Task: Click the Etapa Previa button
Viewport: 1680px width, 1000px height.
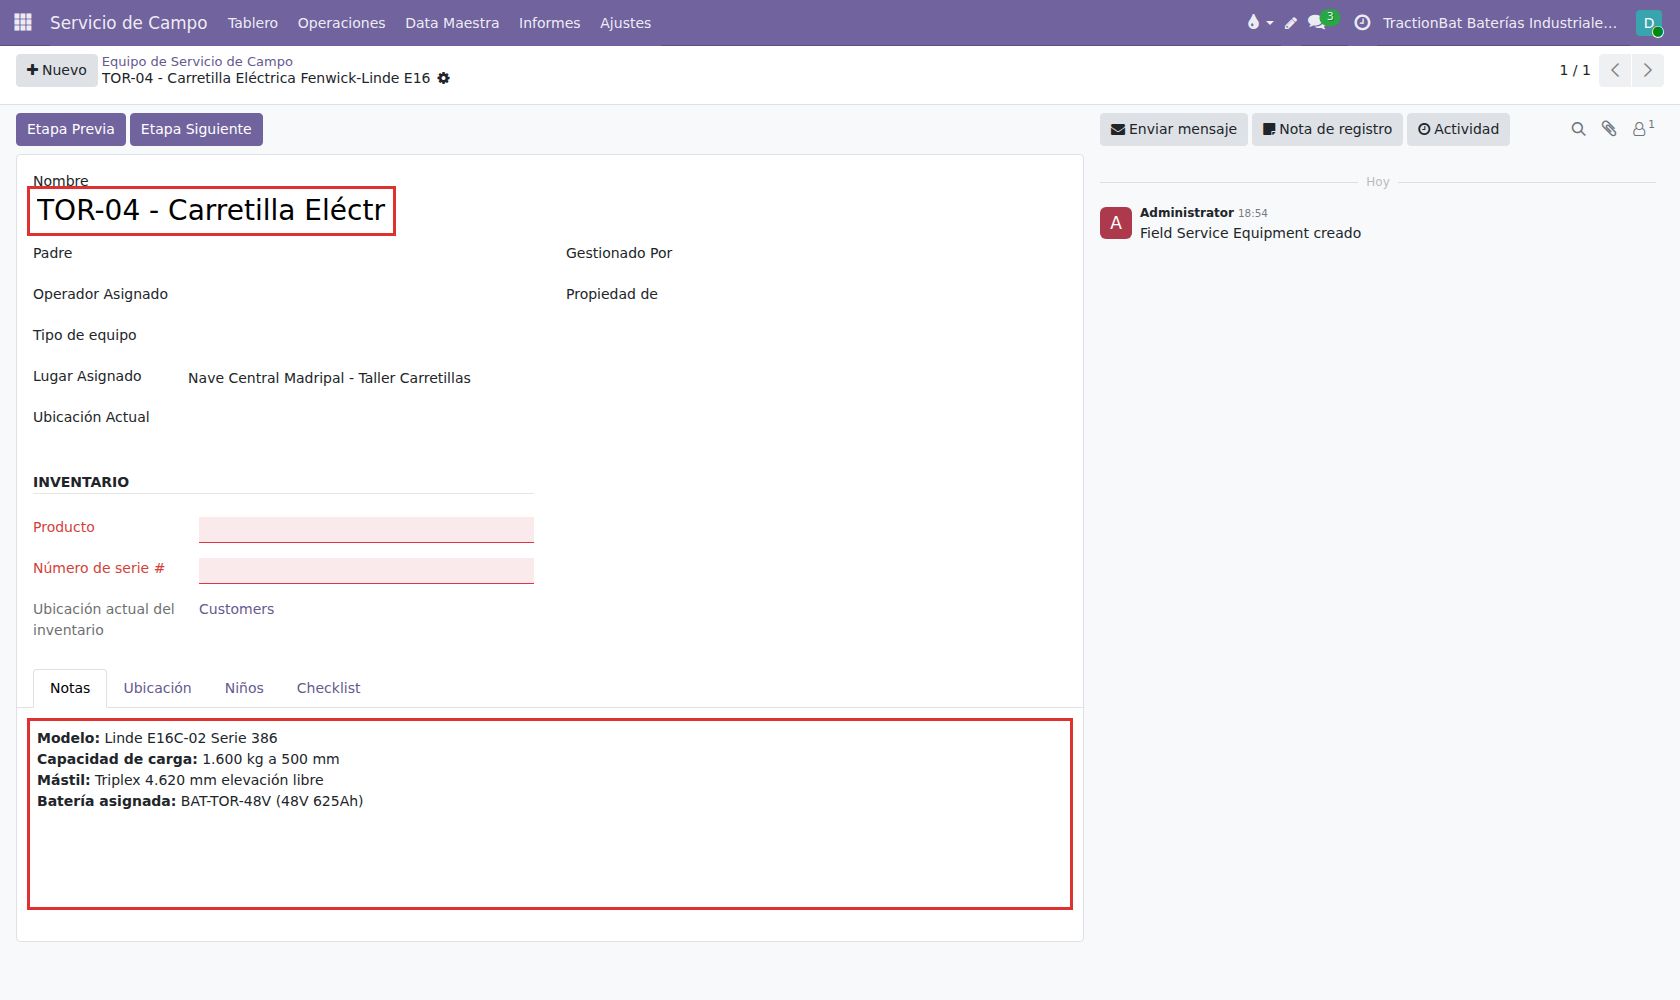Action: 71,129
